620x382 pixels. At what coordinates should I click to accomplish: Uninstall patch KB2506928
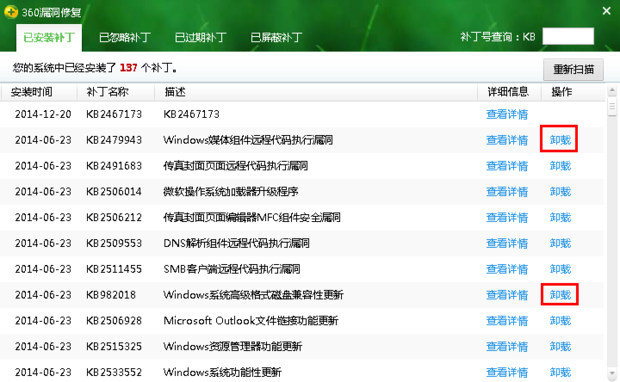tap(560, 321)
